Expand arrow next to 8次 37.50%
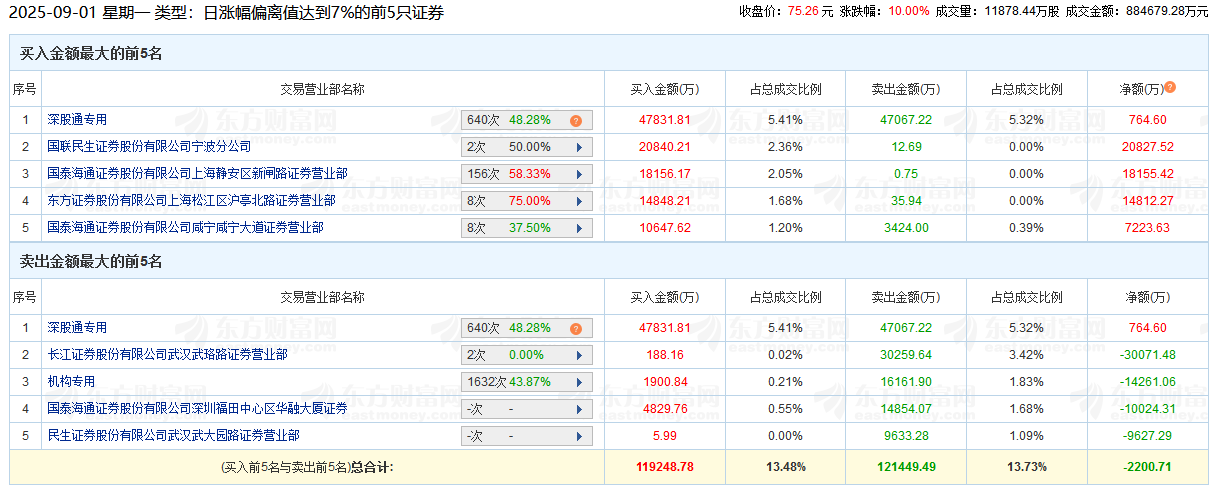This screenshot has width=1216, height=491. 579,228
